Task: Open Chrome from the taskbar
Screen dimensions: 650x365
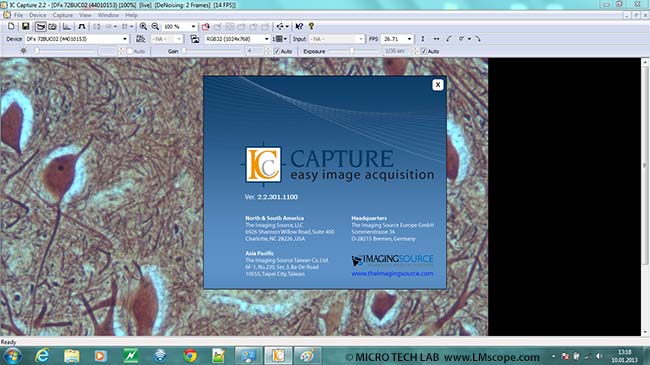Action: tap(190, 356)
